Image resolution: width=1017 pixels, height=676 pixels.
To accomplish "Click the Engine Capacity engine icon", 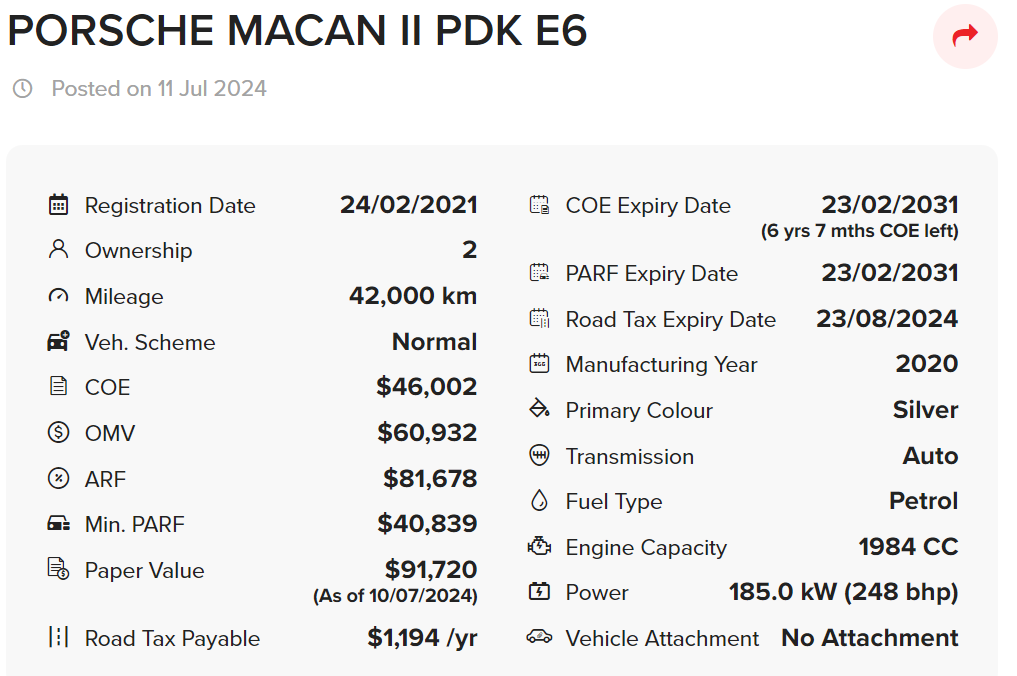I will 539,546.
